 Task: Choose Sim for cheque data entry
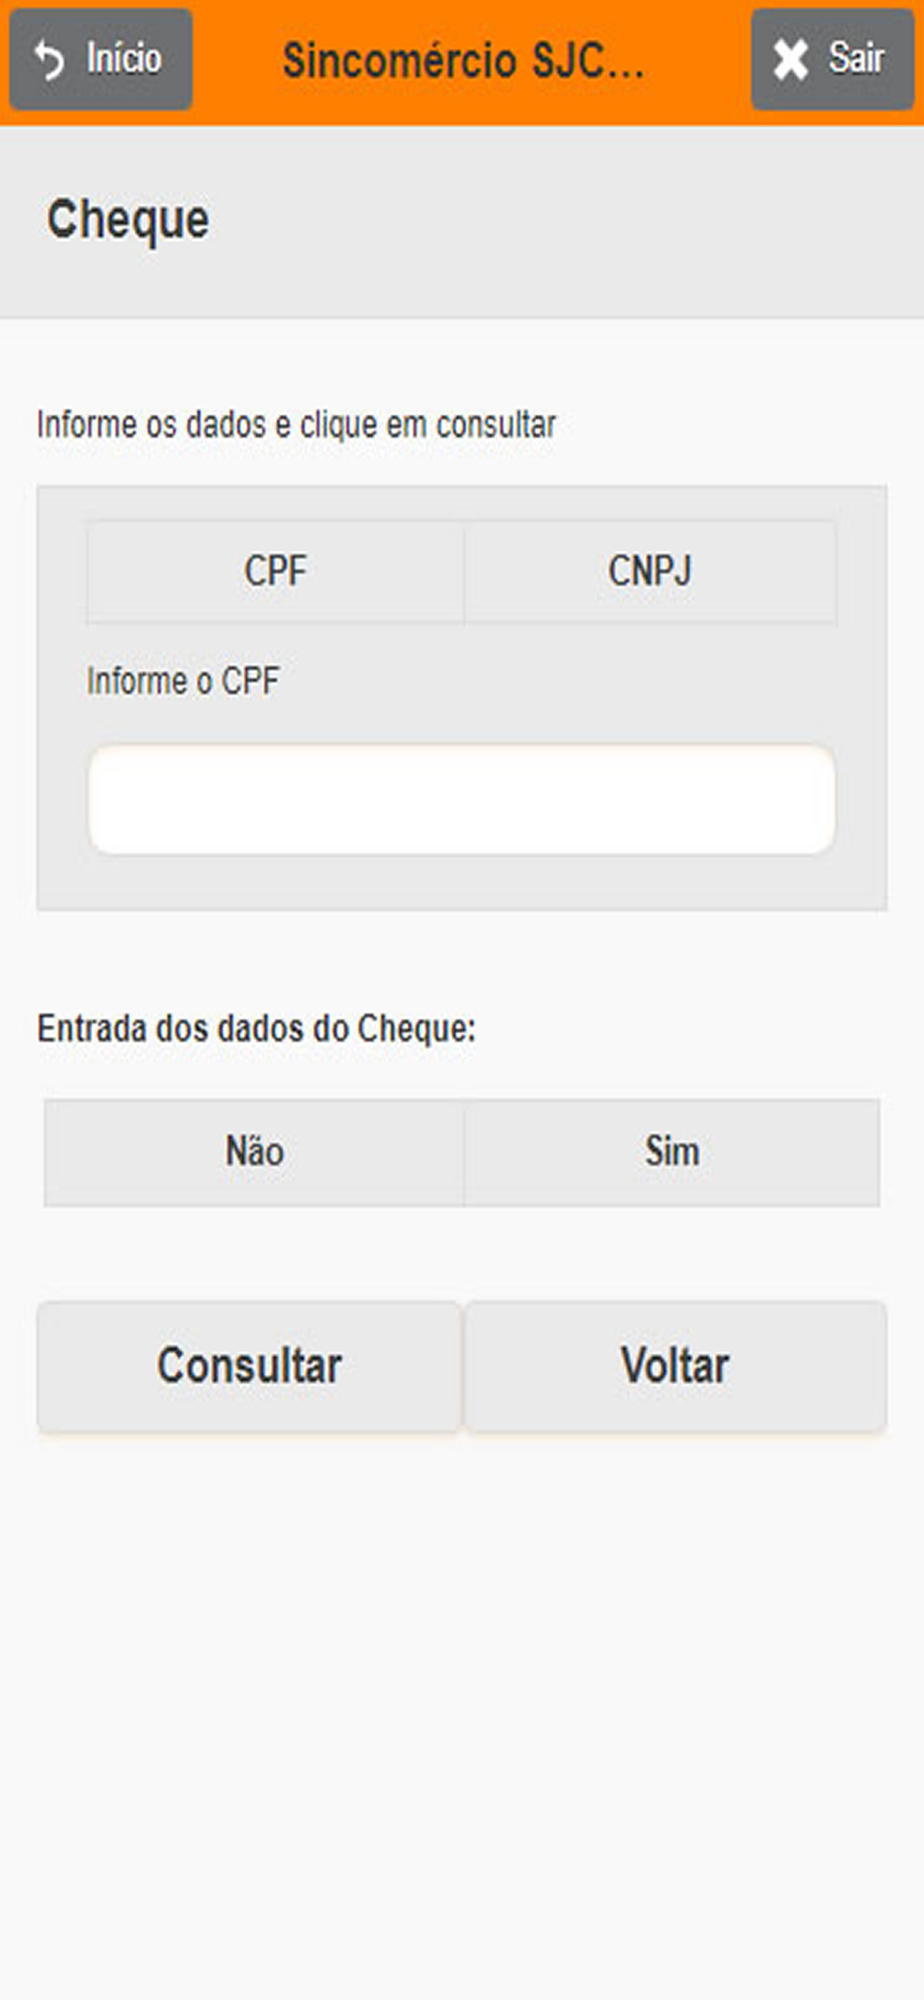pos(672,1152)
